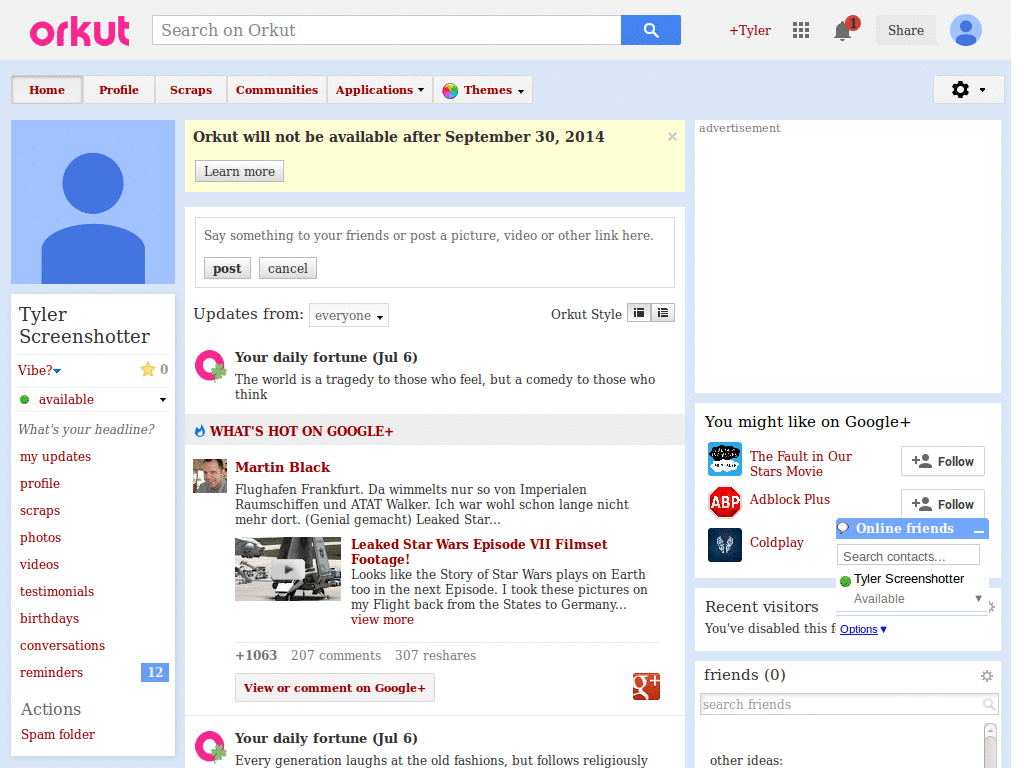Open the Scraps tab

[x=191, y=90]
